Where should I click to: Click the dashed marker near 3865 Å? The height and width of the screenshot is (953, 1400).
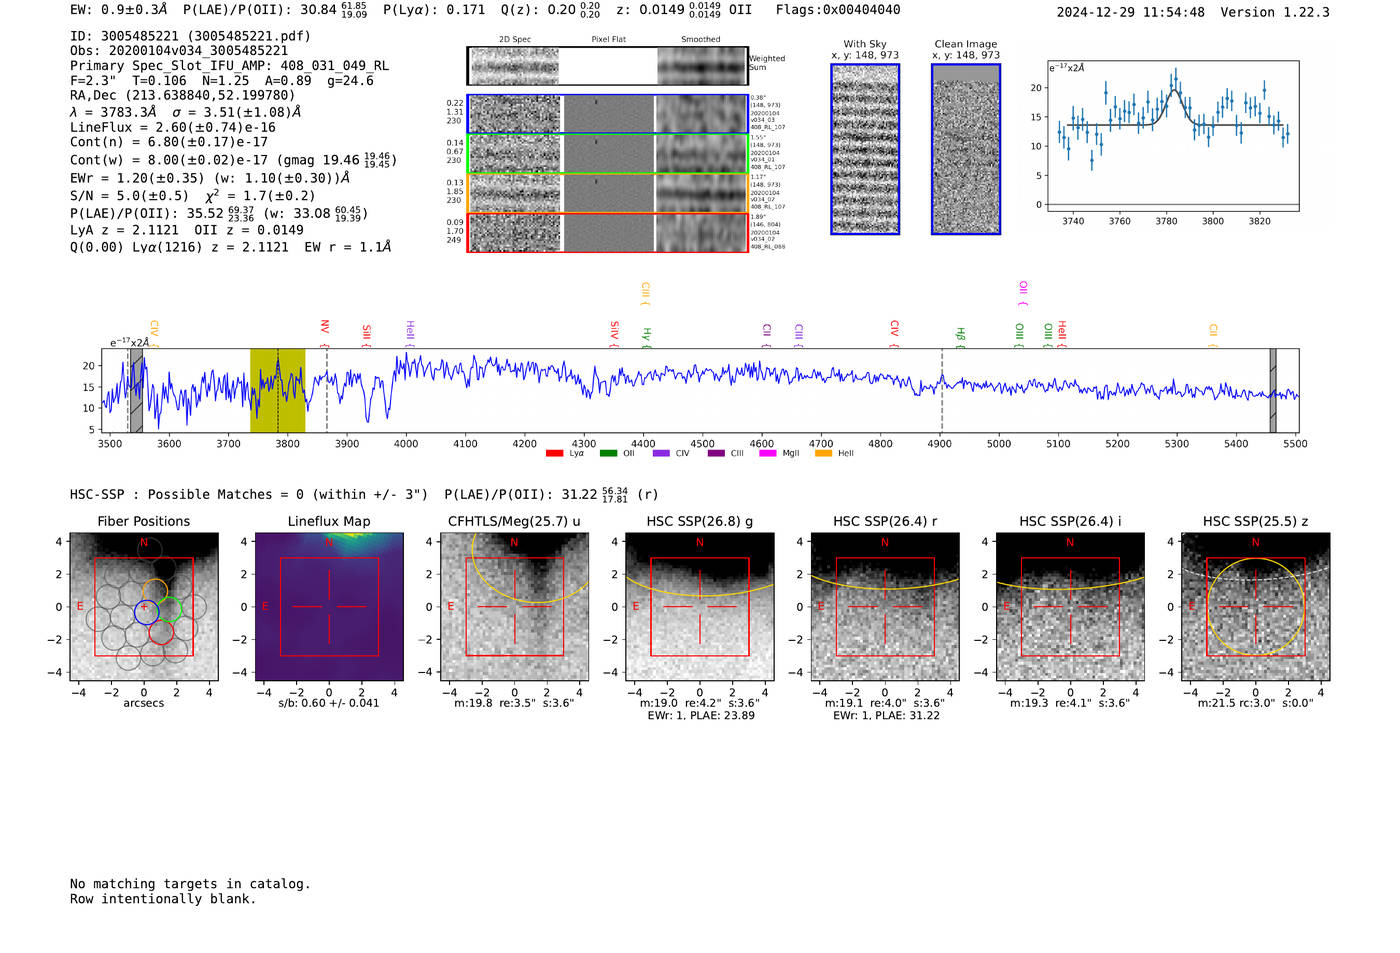(x=327, y=391)
